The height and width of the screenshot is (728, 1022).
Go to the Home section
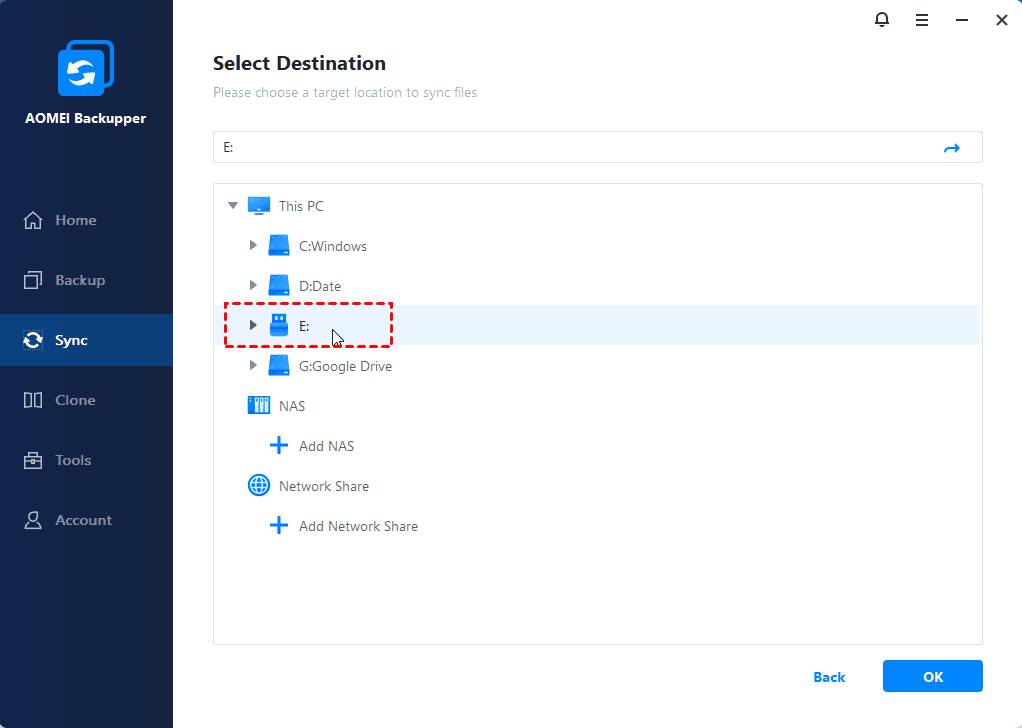coord(76,220)
